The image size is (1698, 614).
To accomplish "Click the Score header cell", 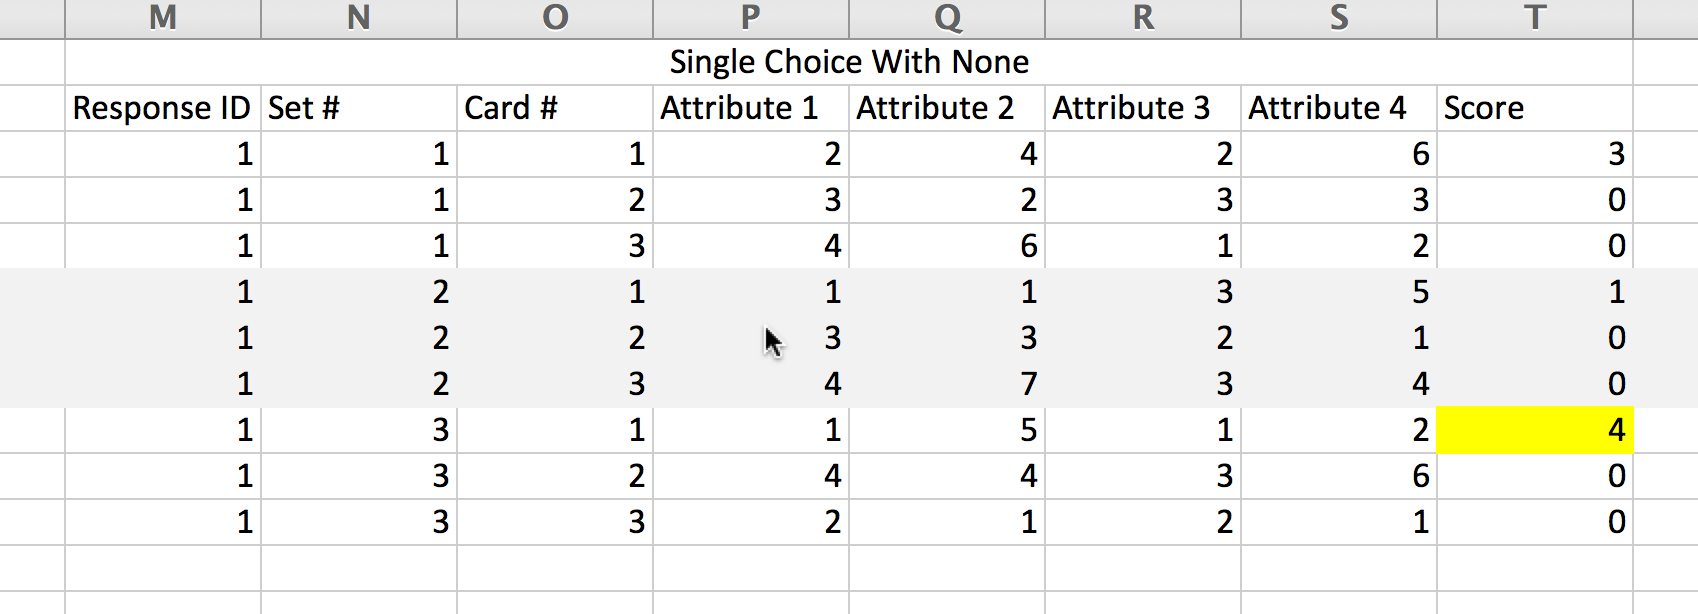I will coord(1535,108).
